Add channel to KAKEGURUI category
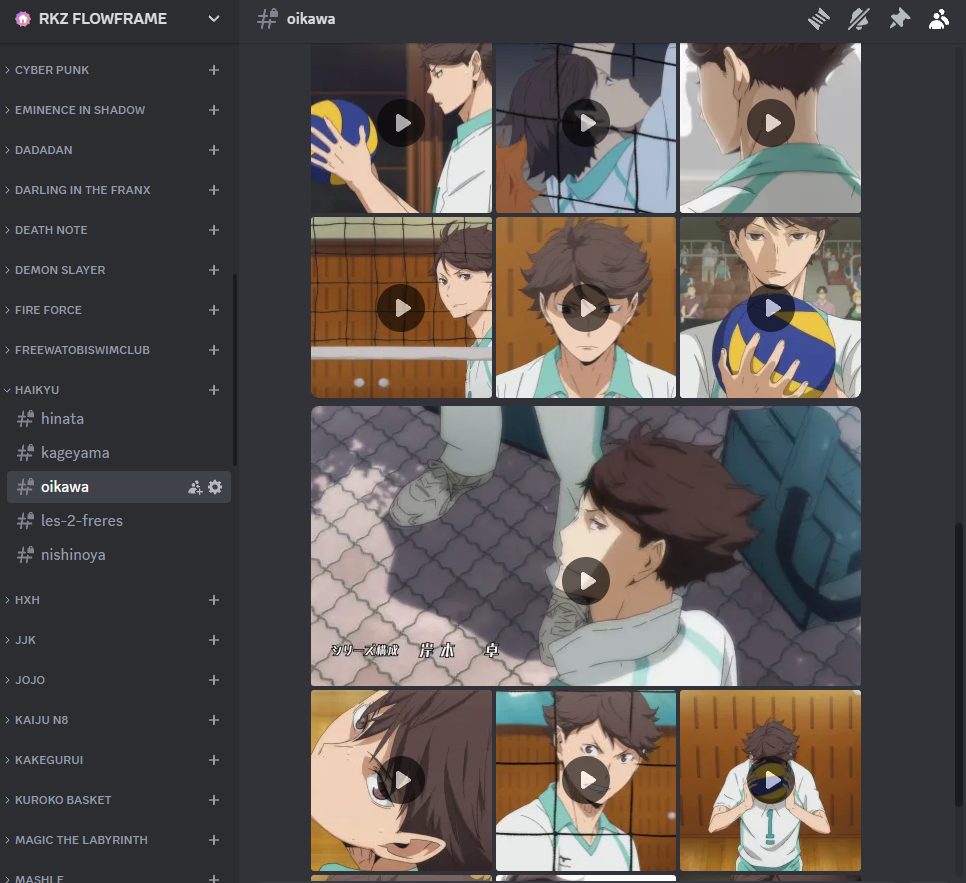Viewport: 966px width, 883px height. [x=214, y=760]
